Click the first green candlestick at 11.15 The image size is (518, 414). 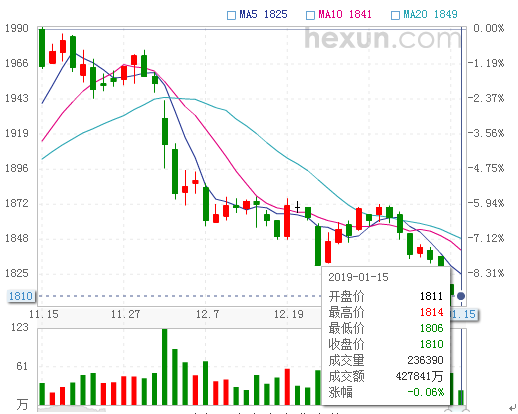point(42,48)
